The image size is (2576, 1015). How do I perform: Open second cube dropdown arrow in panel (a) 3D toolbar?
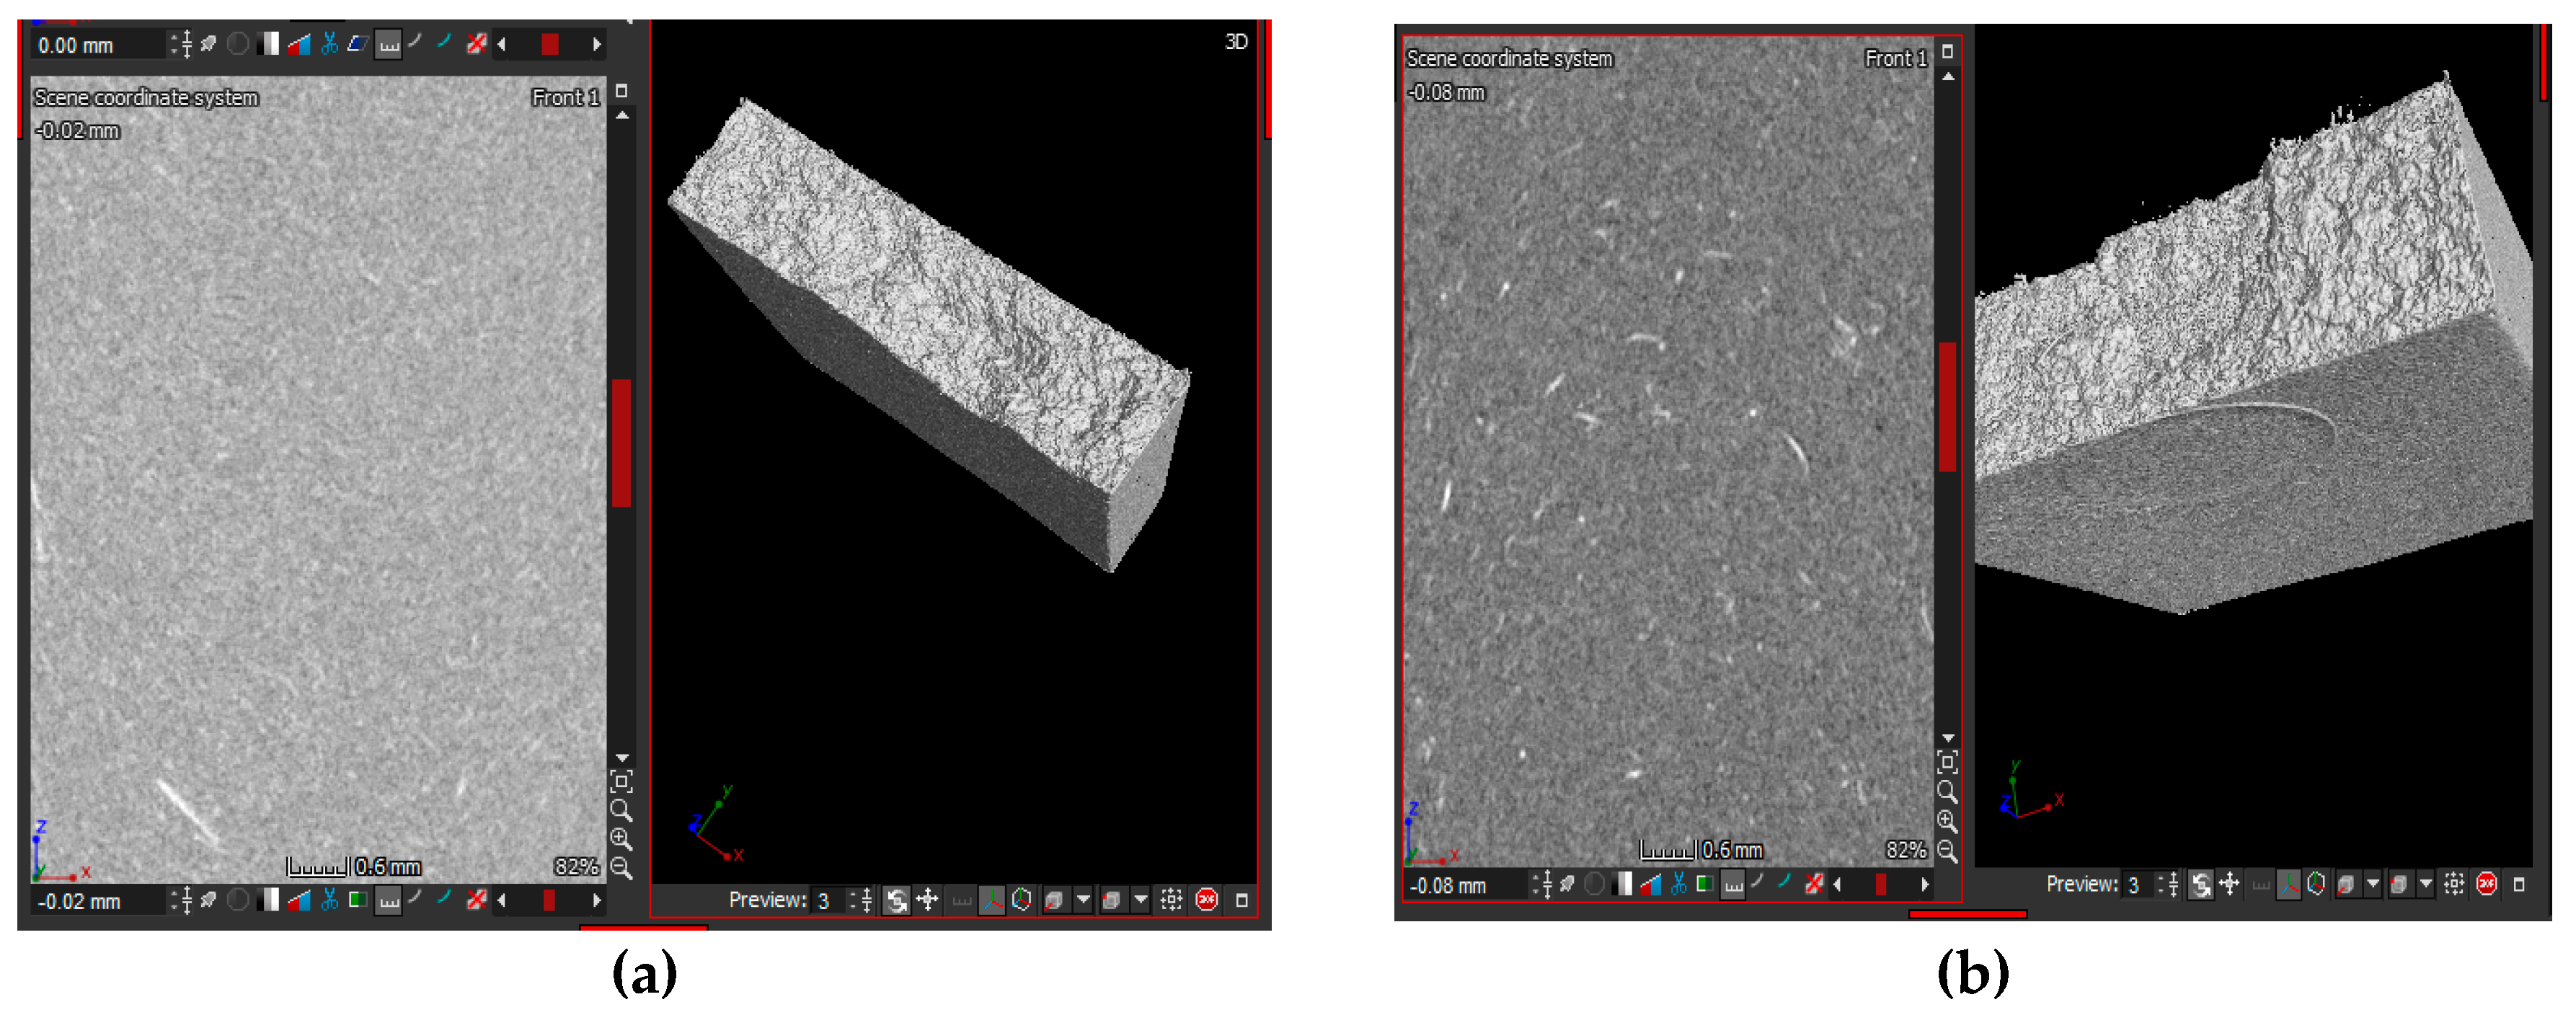tap(1140, 900)
